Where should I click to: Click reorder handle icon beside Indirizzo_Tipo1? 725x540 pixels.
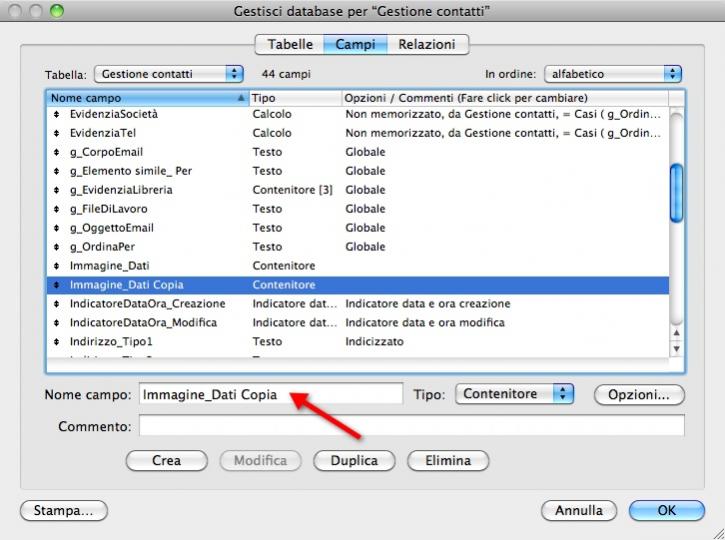[x=57, y=342]
